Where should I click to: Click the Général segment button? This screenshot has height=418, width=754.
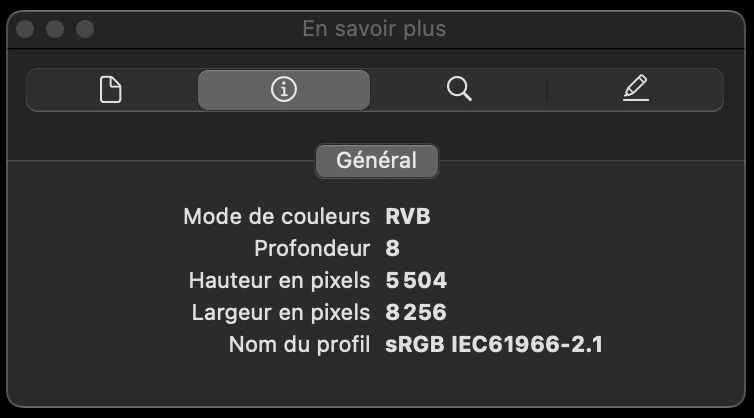tap(377, 161)
